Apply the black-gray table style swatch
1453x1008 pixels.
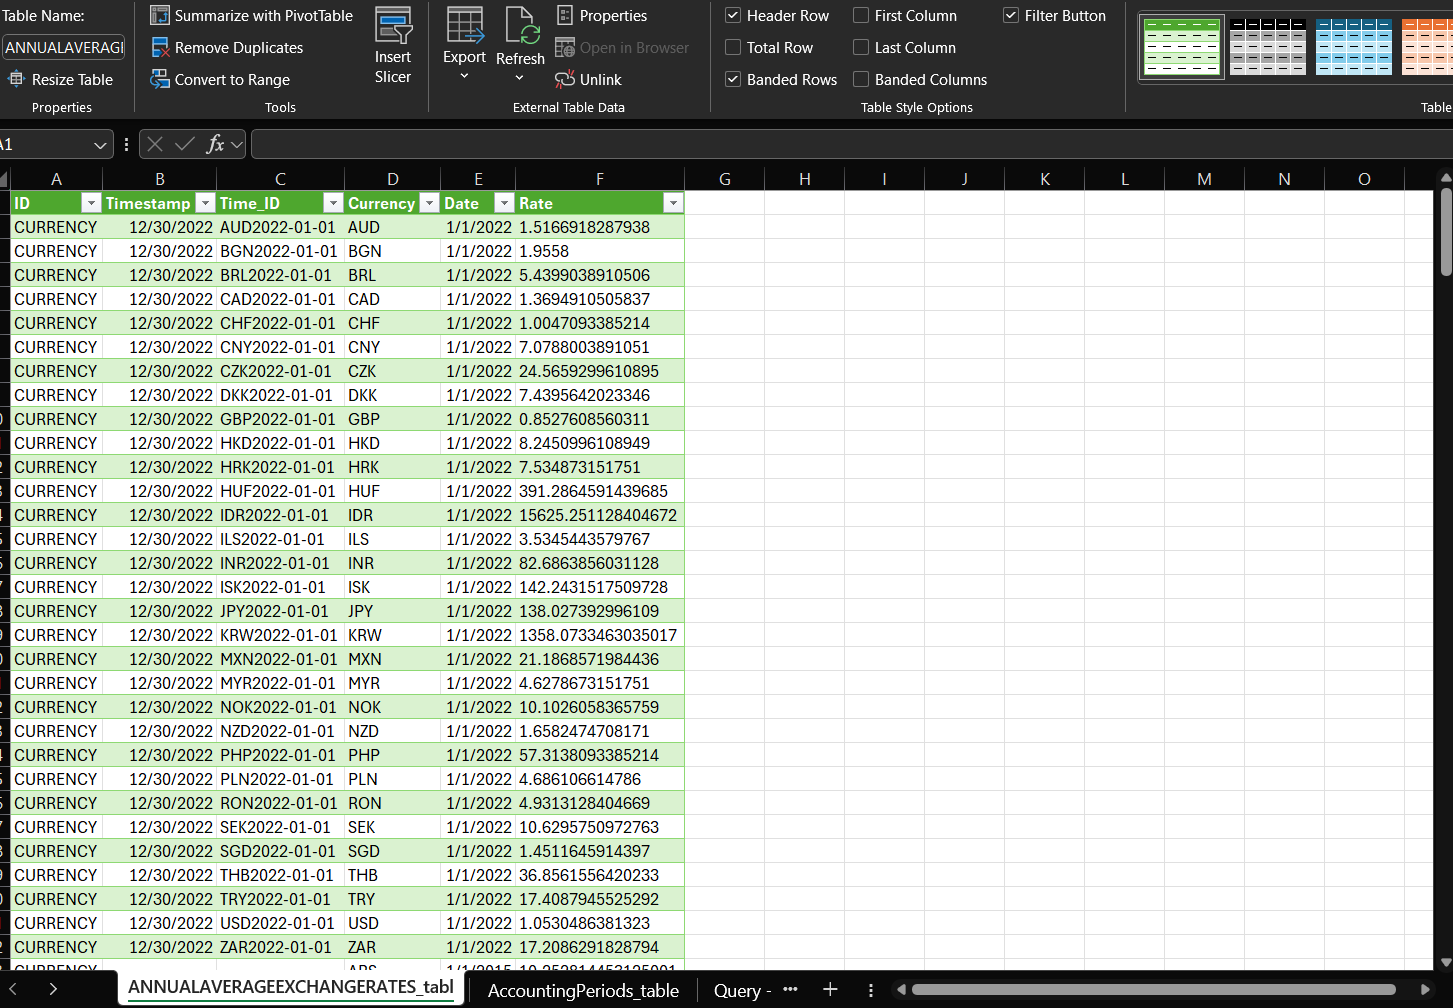tap(1268, 47)
